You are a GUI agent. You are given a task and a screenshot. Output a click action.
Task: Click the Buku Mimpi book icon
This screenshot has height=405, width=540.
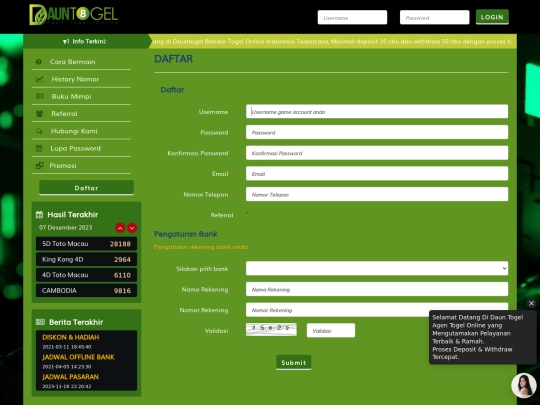pyautogui.click(x=40, y=96)
